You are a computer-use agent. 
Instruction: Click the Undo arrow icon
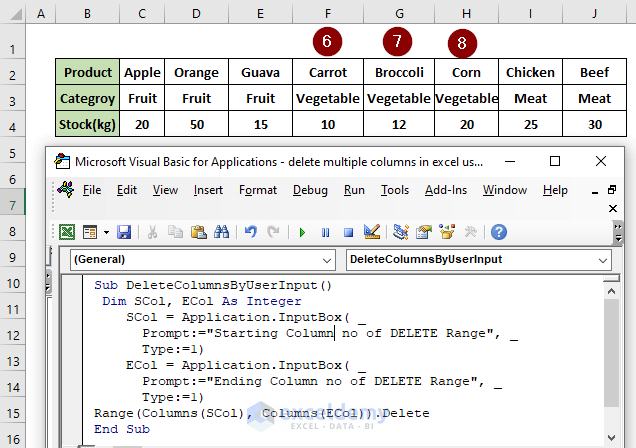[250, 232]
